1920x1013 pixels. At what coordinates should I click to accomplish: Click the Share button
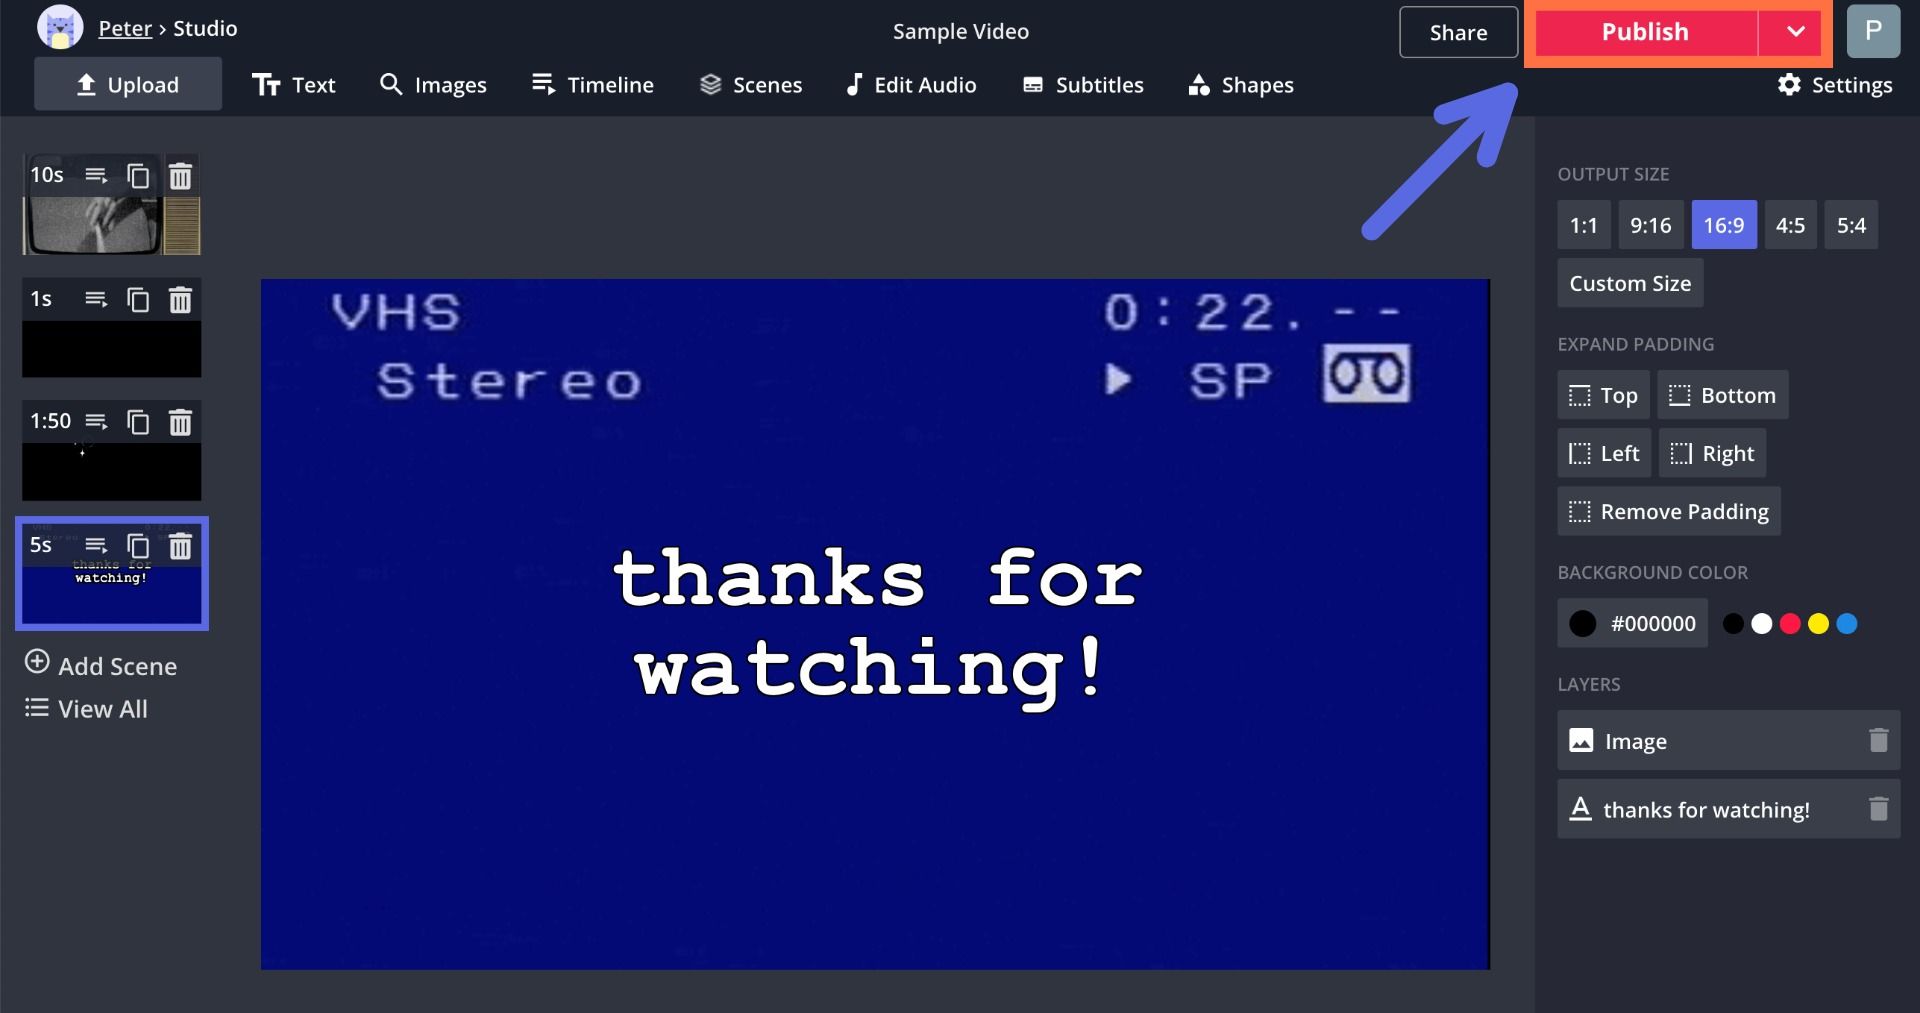(x=1458, y=33)
